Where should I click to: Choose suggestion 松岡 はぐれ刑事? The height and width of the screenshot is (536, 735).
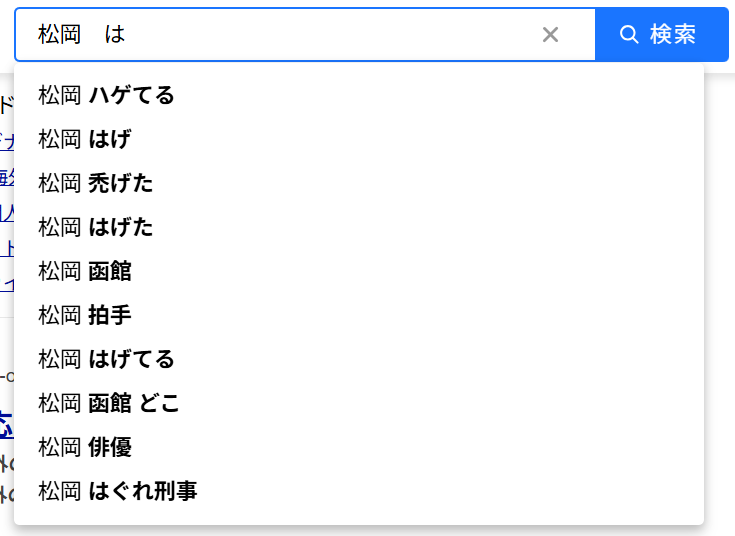tap(359, 491)
